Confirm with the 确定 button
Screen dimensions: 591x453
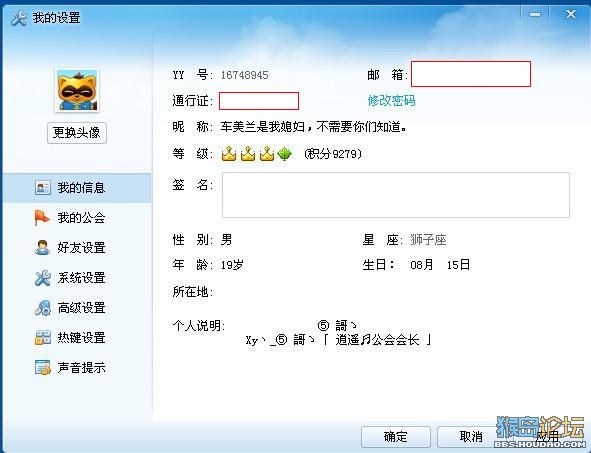[396, 437]
